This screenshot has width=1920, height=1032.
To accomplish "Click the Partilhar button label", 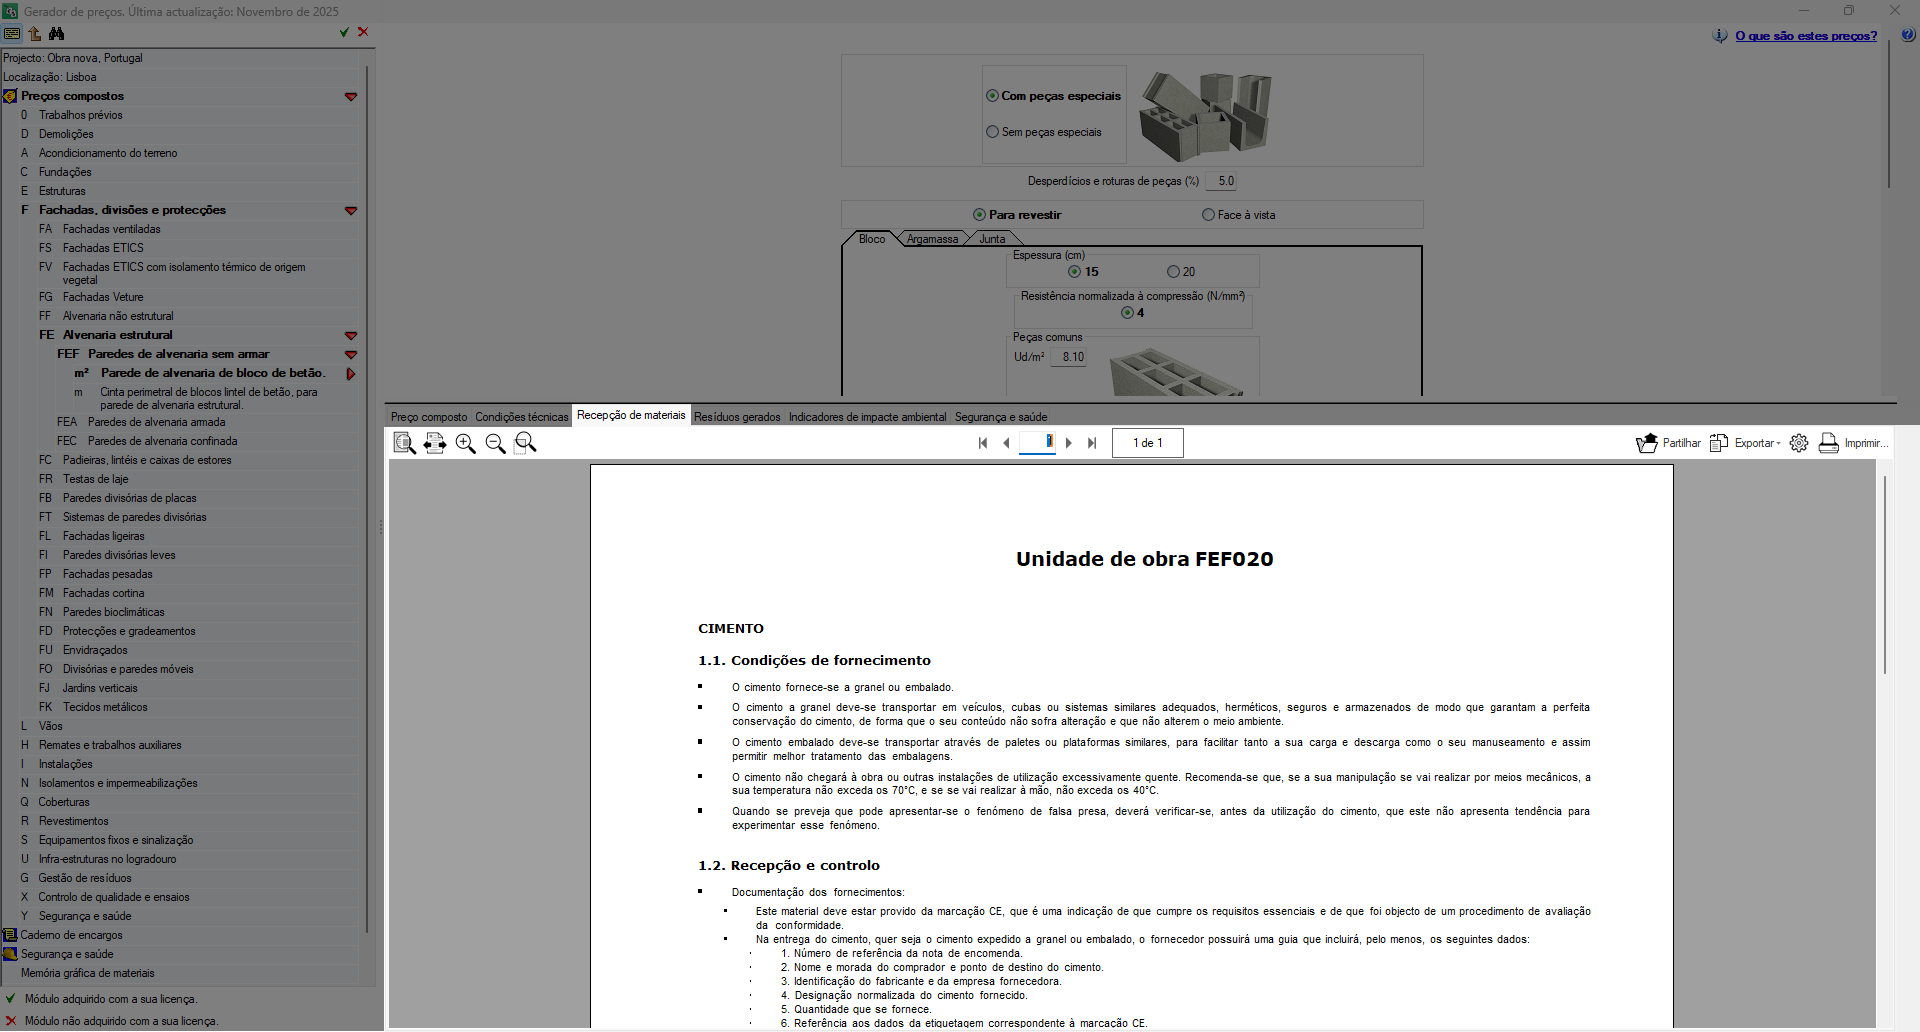I will tap(1681, 443).
